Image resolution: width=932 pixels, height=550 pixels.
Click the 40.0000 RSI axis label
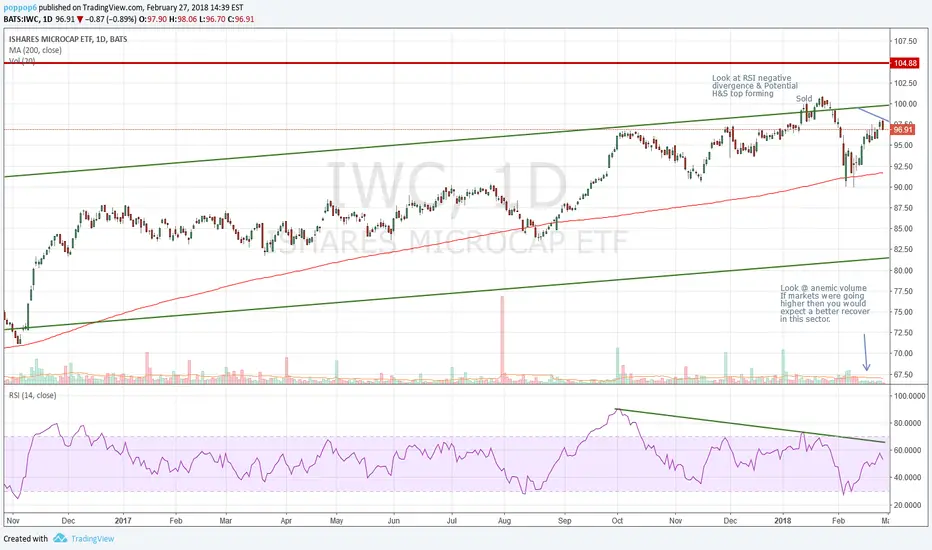[908, 477]
